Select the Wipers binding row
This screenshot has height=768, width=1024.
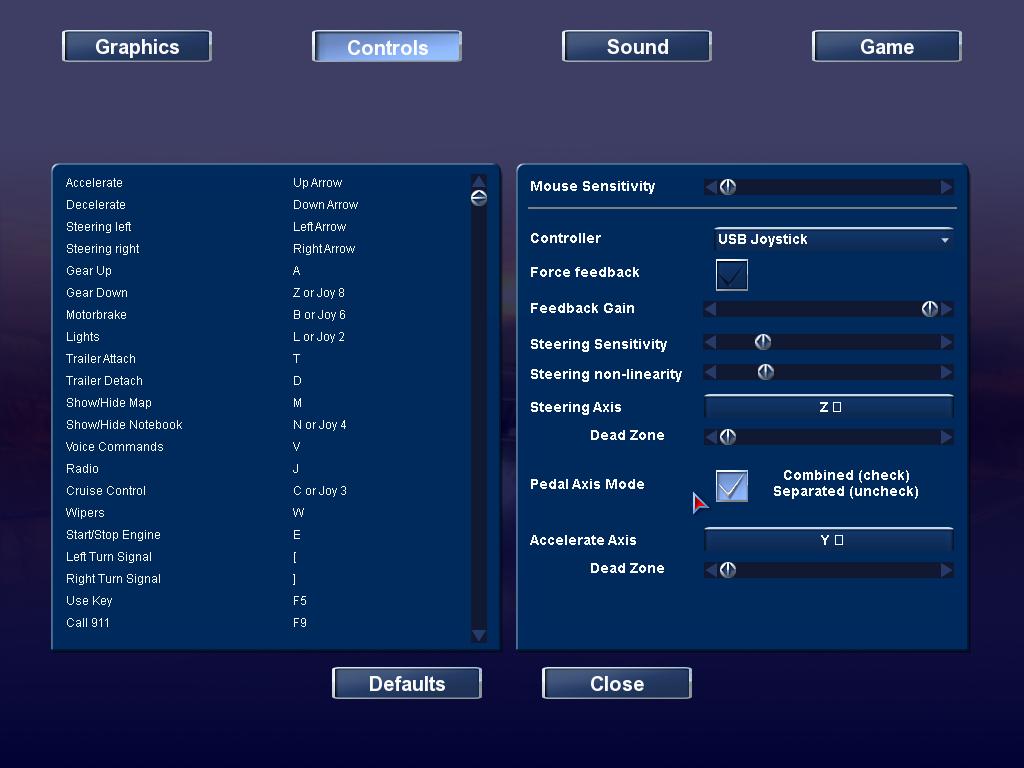(264, 513)
